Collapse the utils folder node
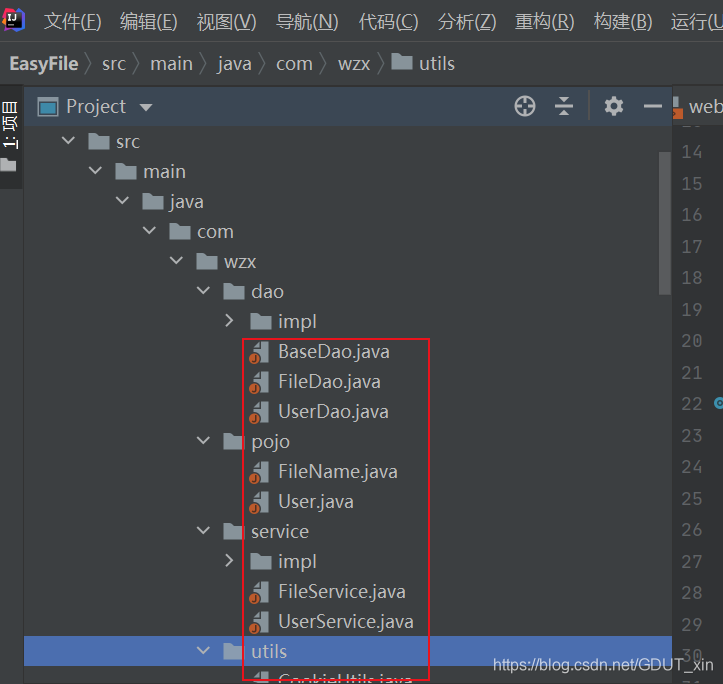Image resolution: width=723 pixels, height=684 pixels. [203, 650]
